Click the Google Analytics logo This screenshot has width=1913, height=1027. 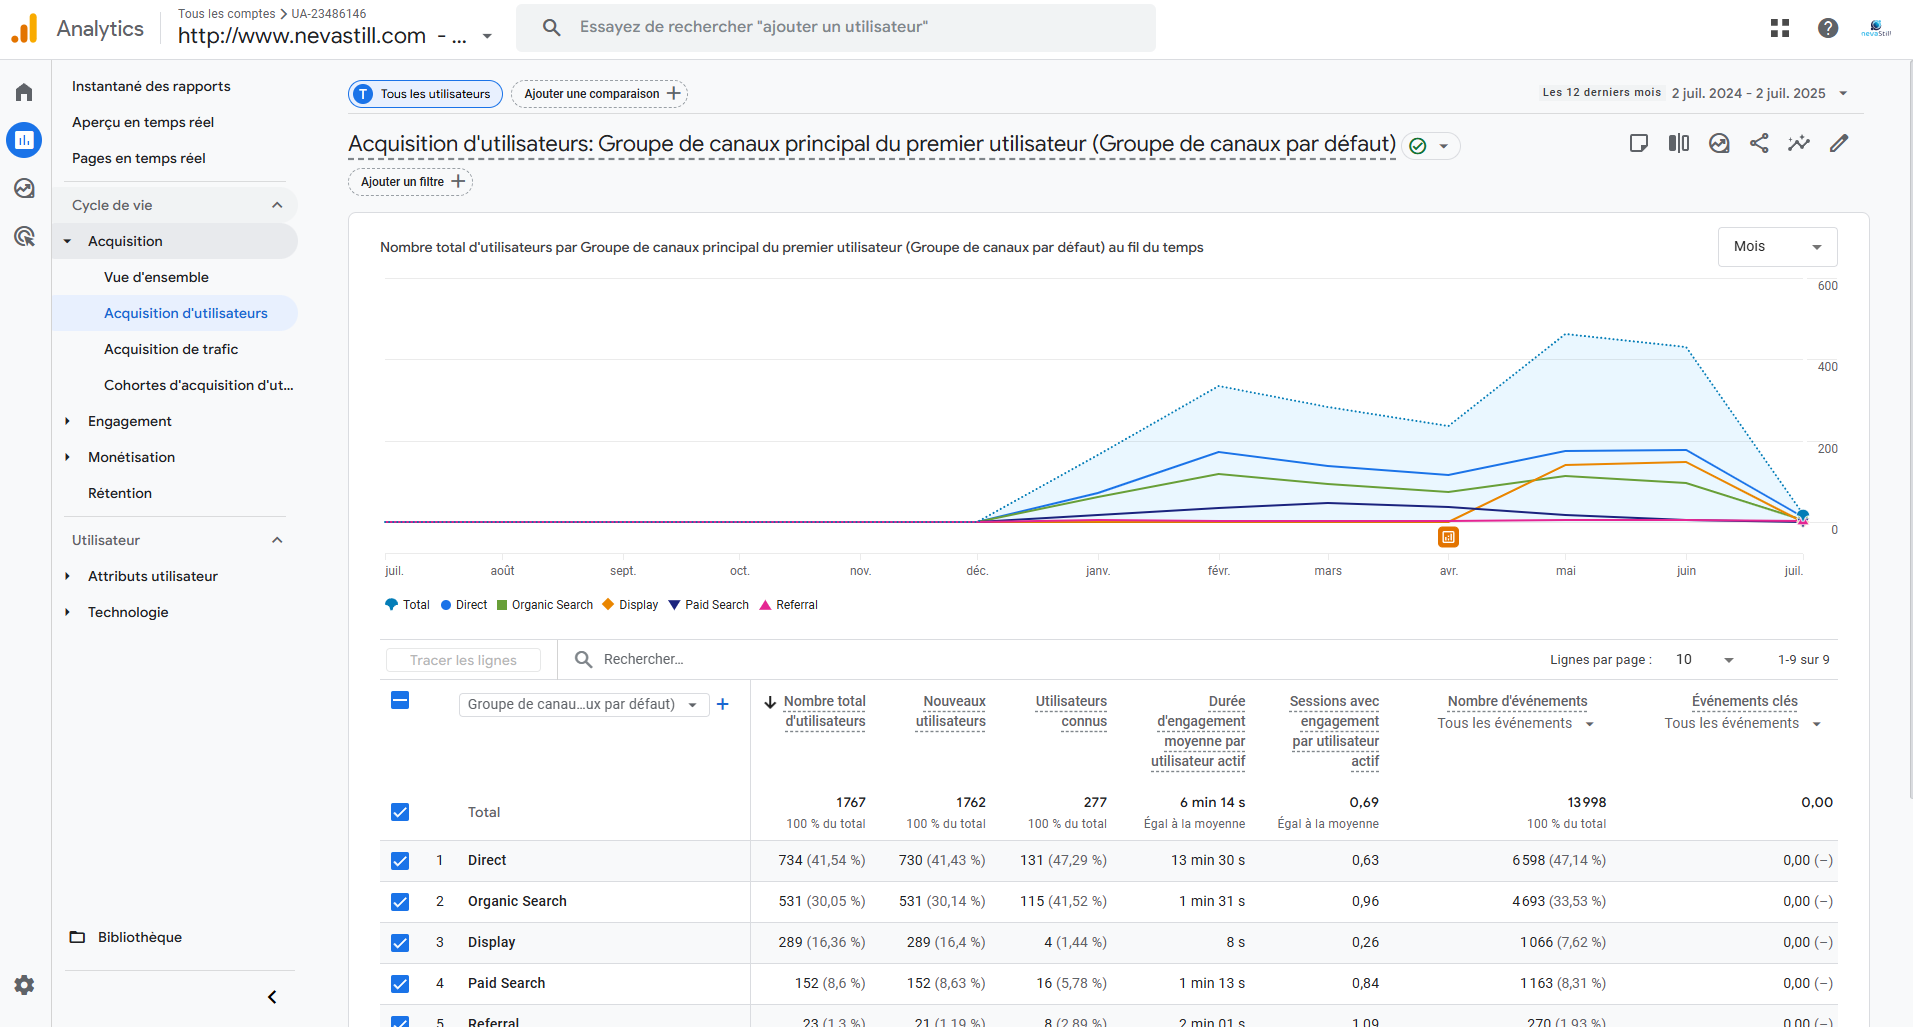(24, 28)
